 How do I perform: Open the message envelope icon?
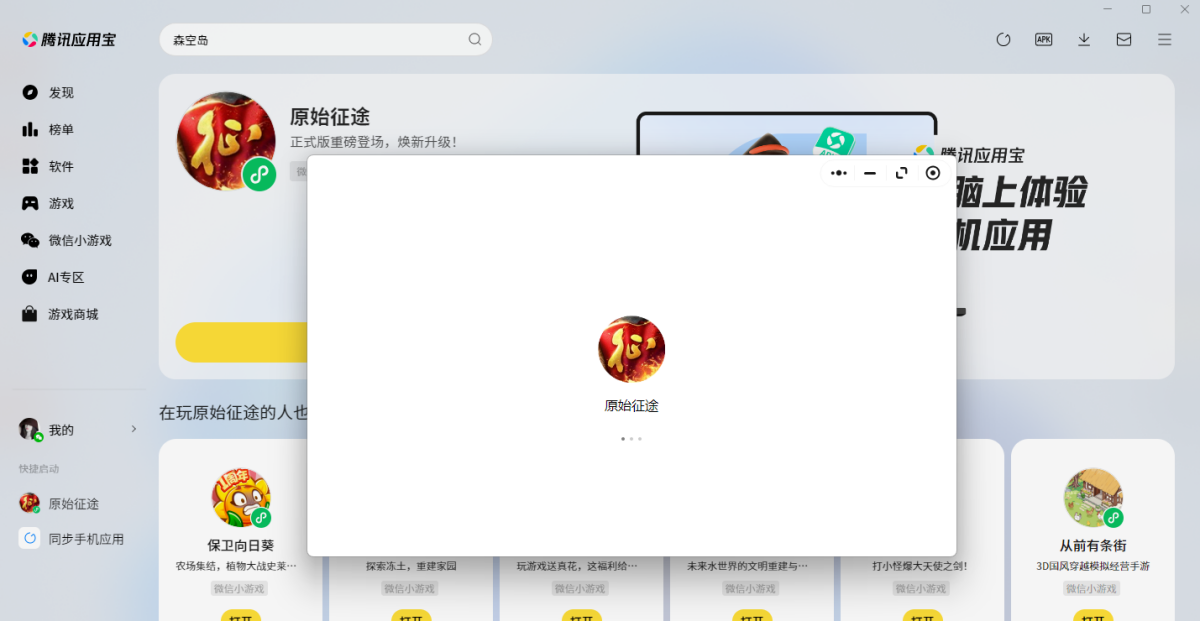pos(1124,40)
